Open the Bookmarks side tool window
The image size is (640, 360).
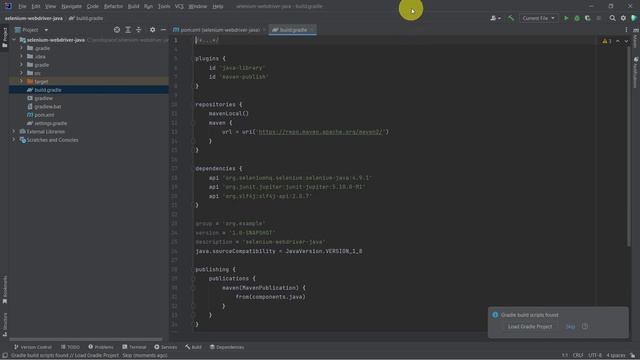click(x=4, y=289)
